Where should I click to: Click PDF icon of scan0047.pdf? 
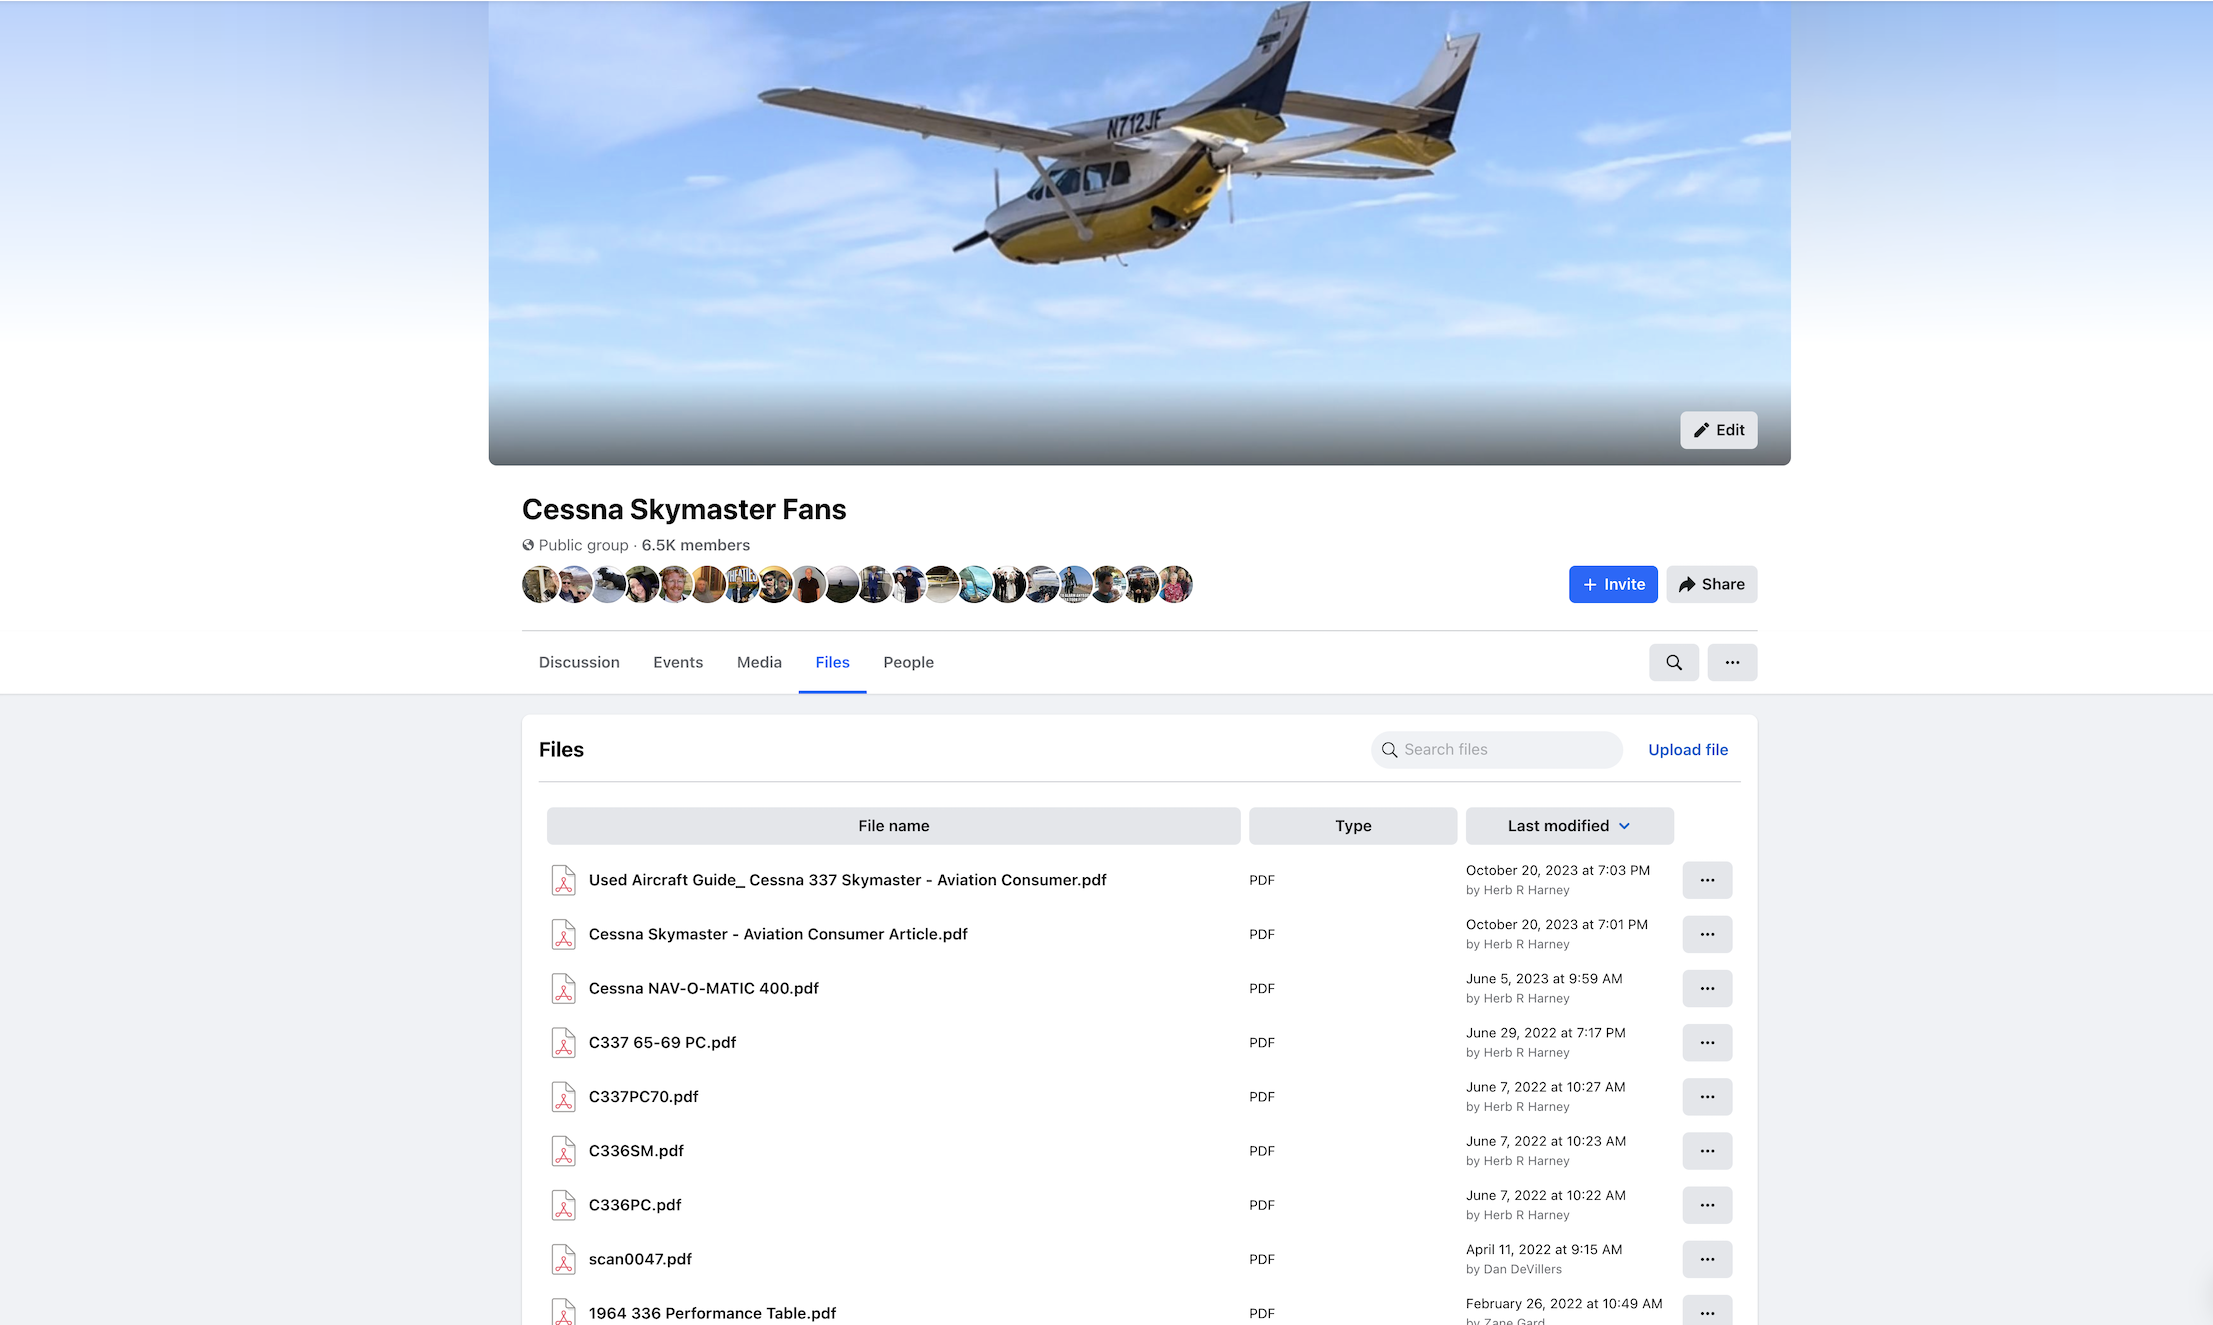[x=564, y=1259]
